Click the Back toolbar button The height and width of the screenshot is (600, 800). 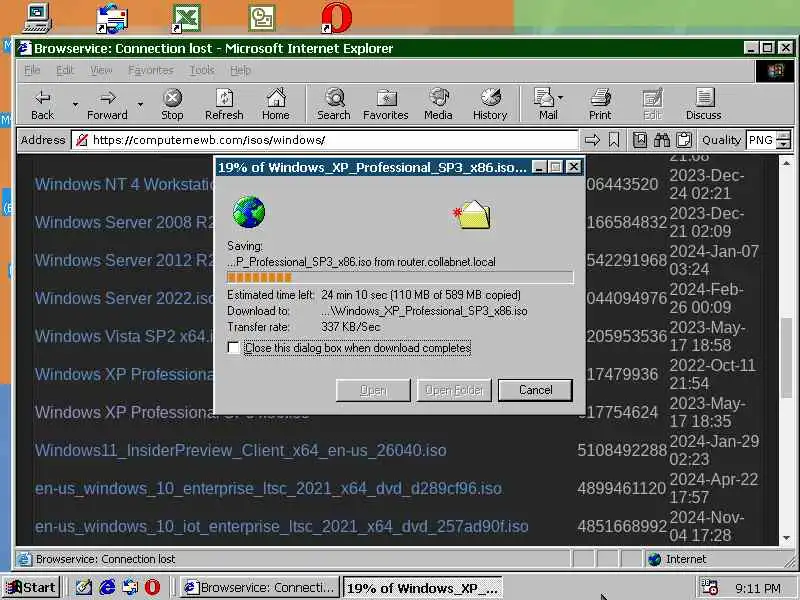43,105
